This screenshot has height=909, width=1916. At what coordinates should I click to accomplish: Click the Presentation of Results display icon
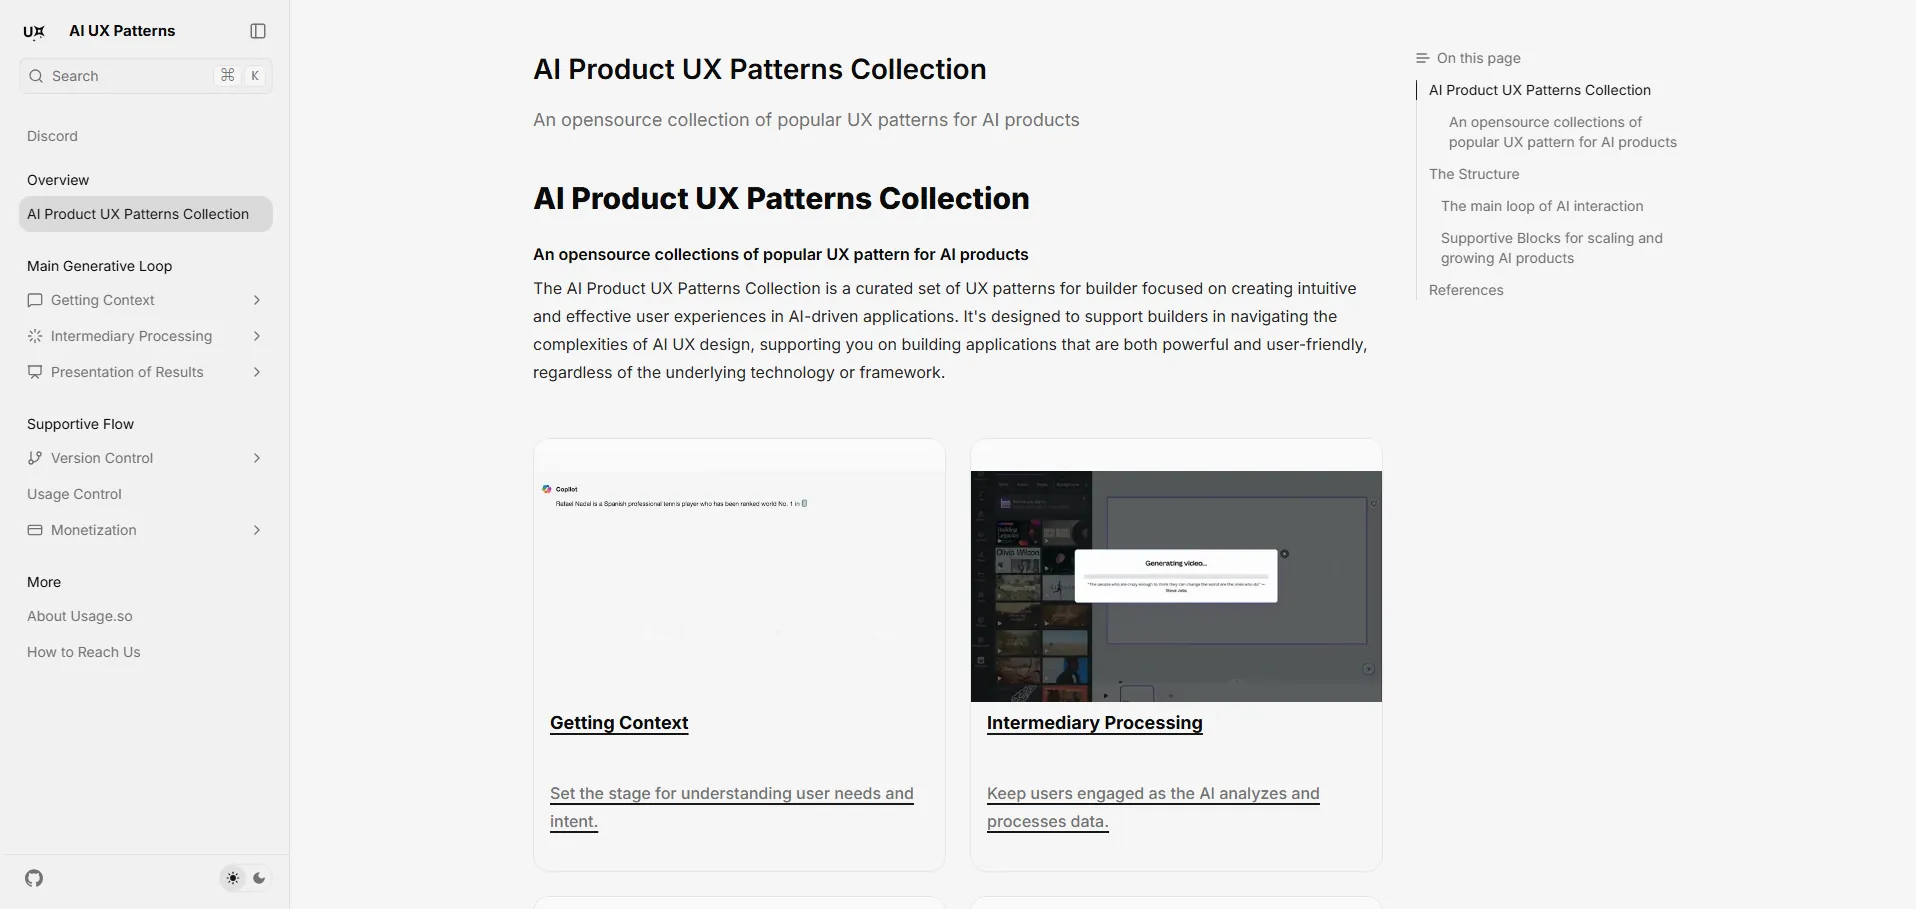point(35,372)
